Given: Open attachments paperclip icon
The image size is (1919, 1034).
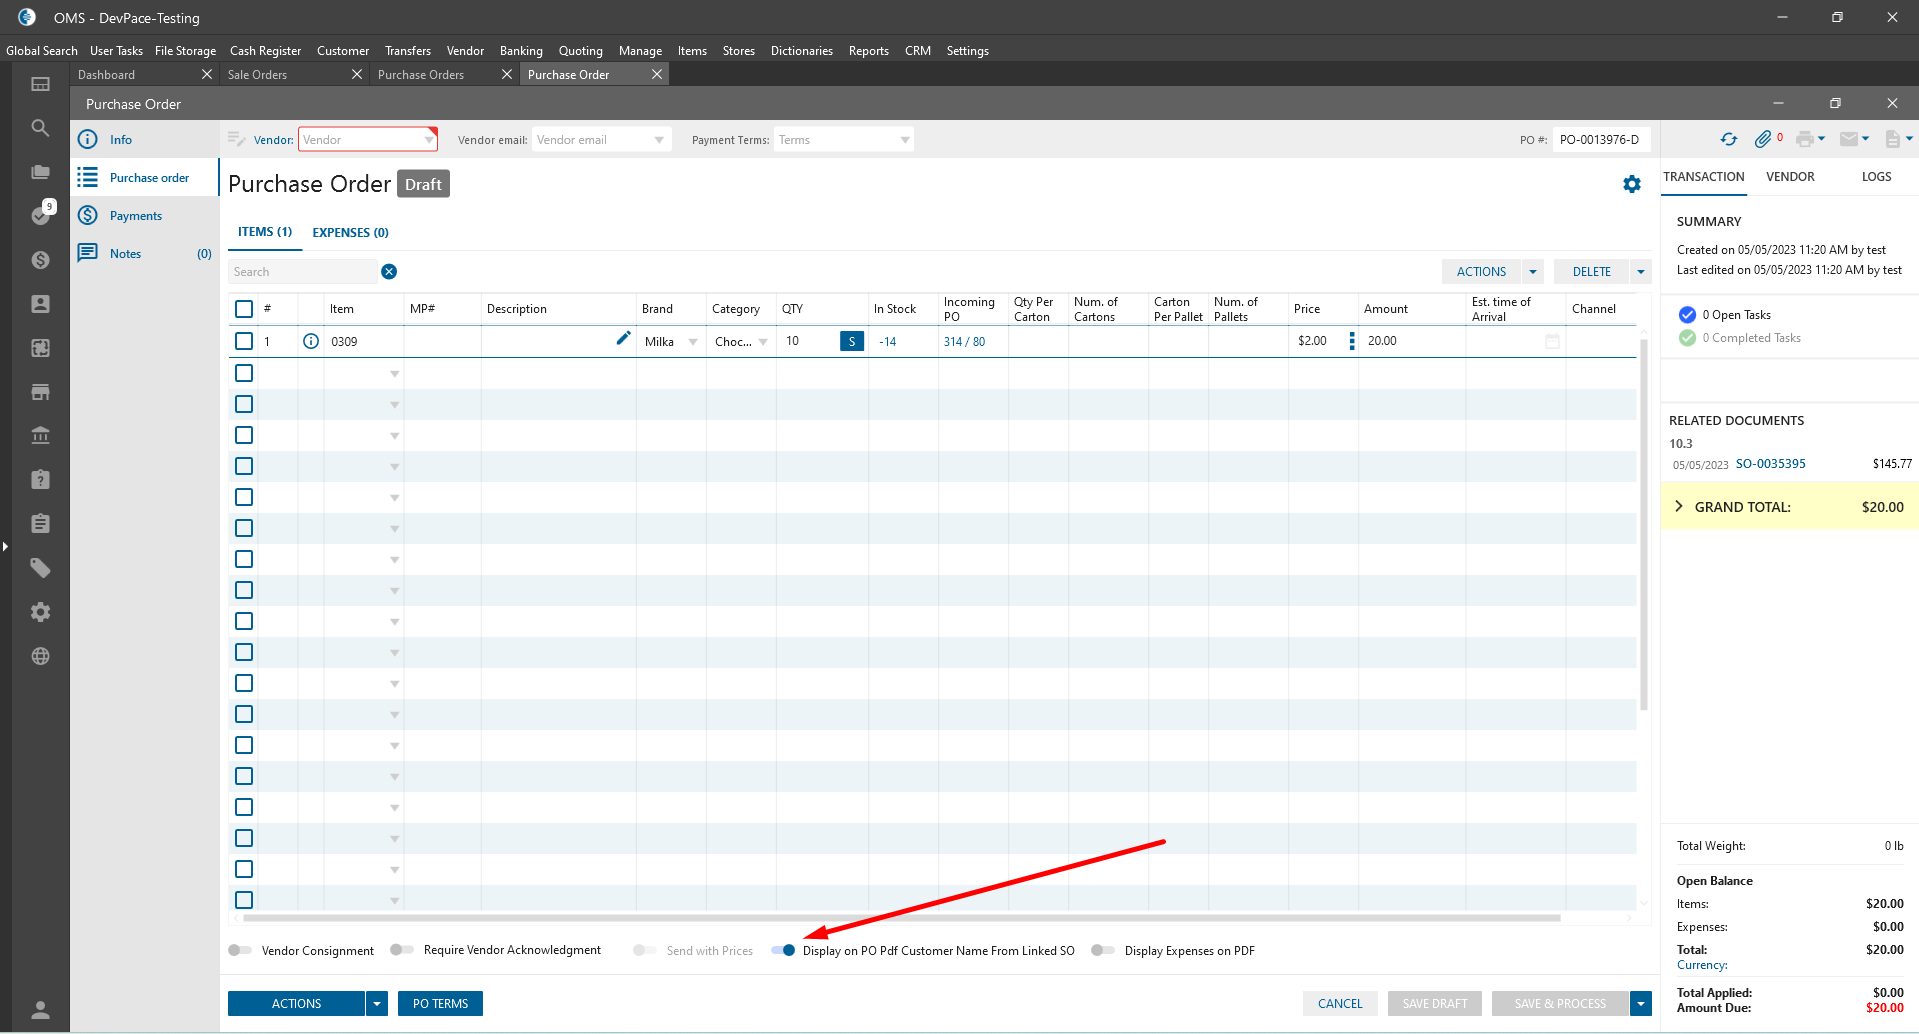Looking at the screenshot, I should (x=1763, y=139).
